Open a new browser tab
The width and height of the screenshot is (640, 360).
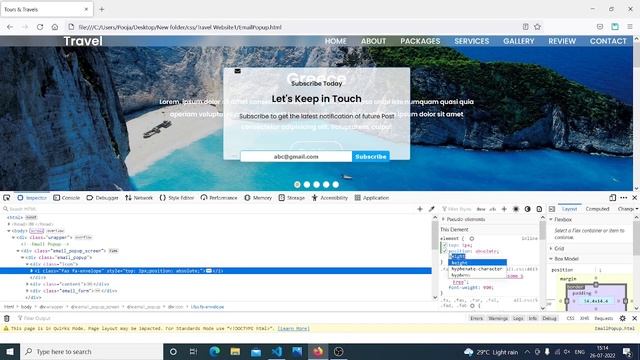(x=102, y=9)
